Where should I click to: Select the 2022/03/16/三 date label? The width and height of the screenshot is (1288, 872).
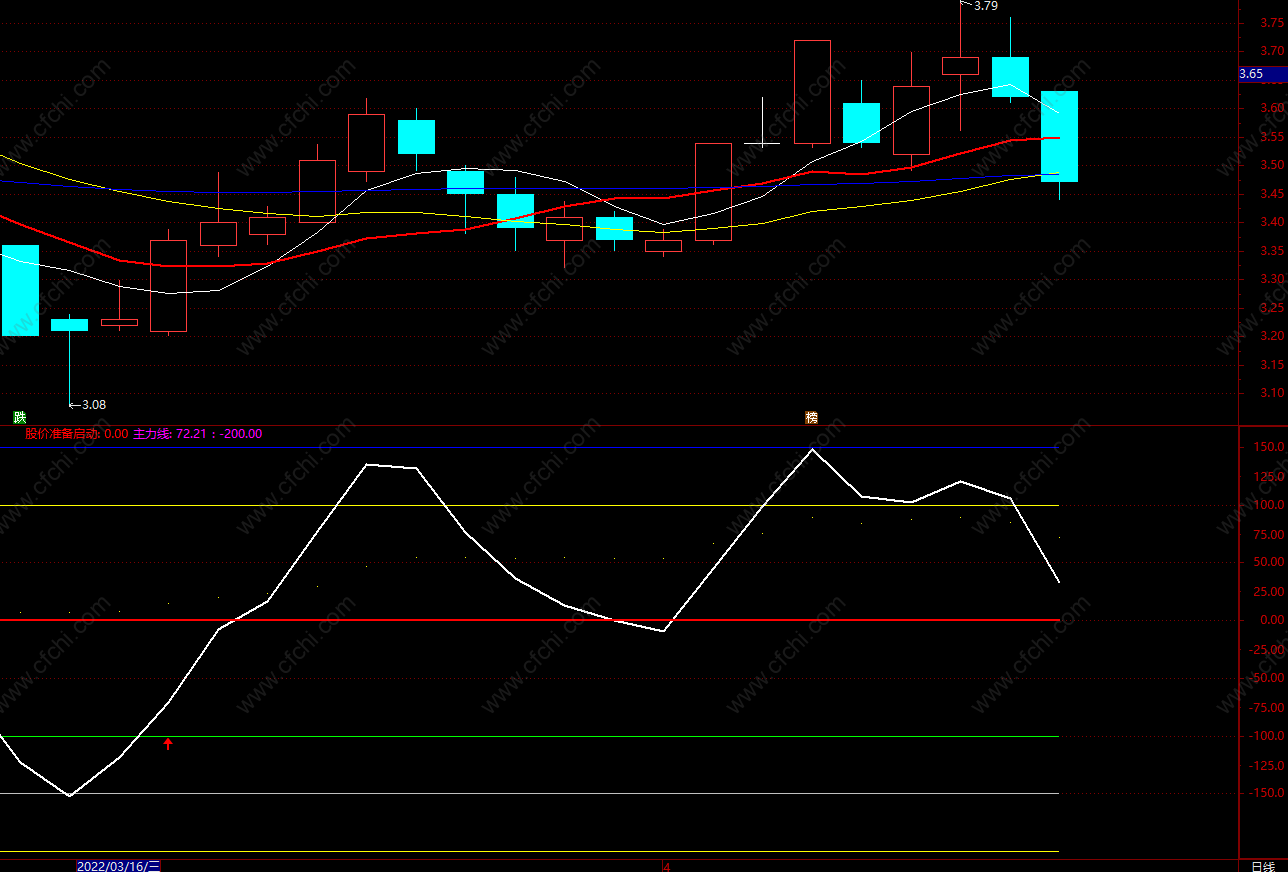point(118,866)
